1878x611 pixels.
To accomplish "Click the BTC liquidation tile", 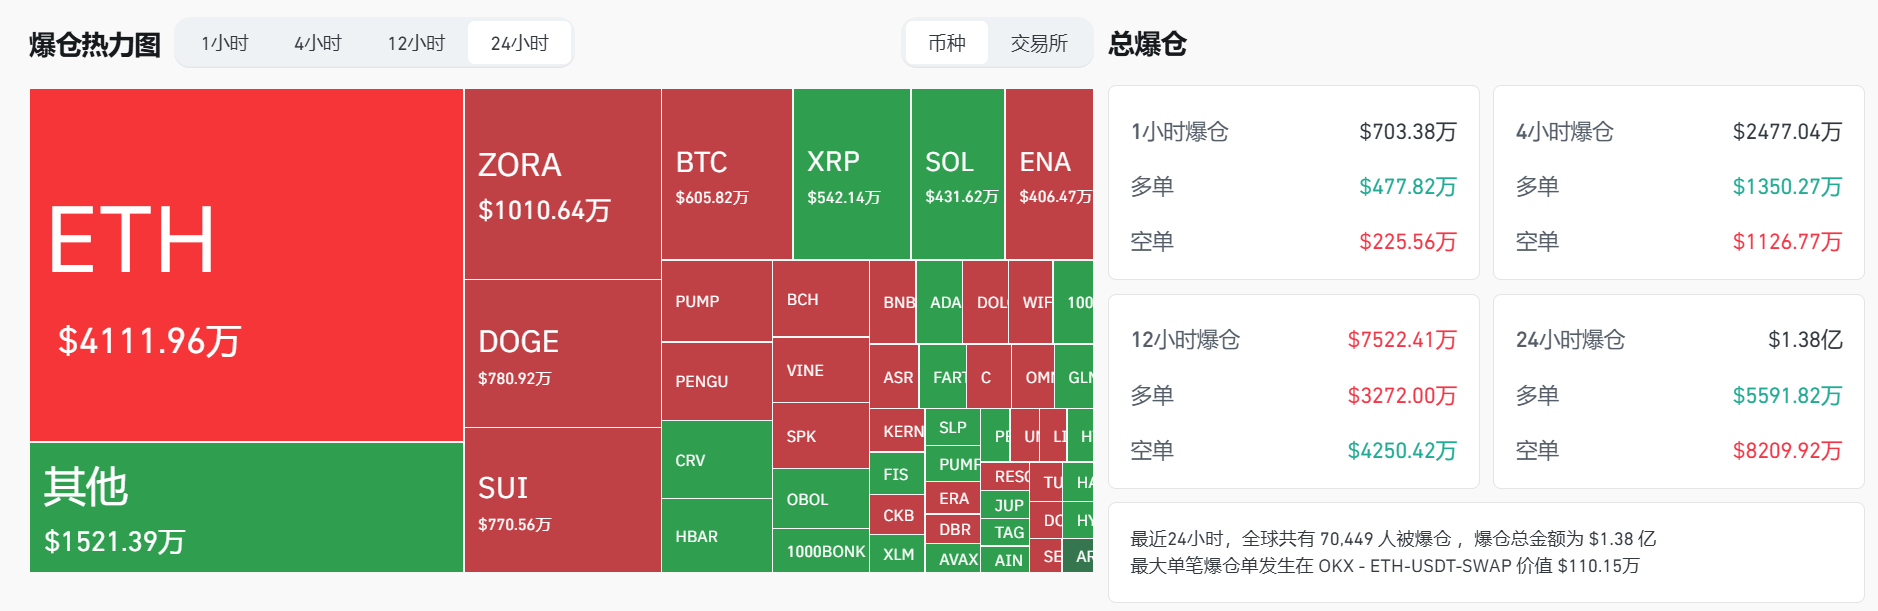I will [726, 174].
